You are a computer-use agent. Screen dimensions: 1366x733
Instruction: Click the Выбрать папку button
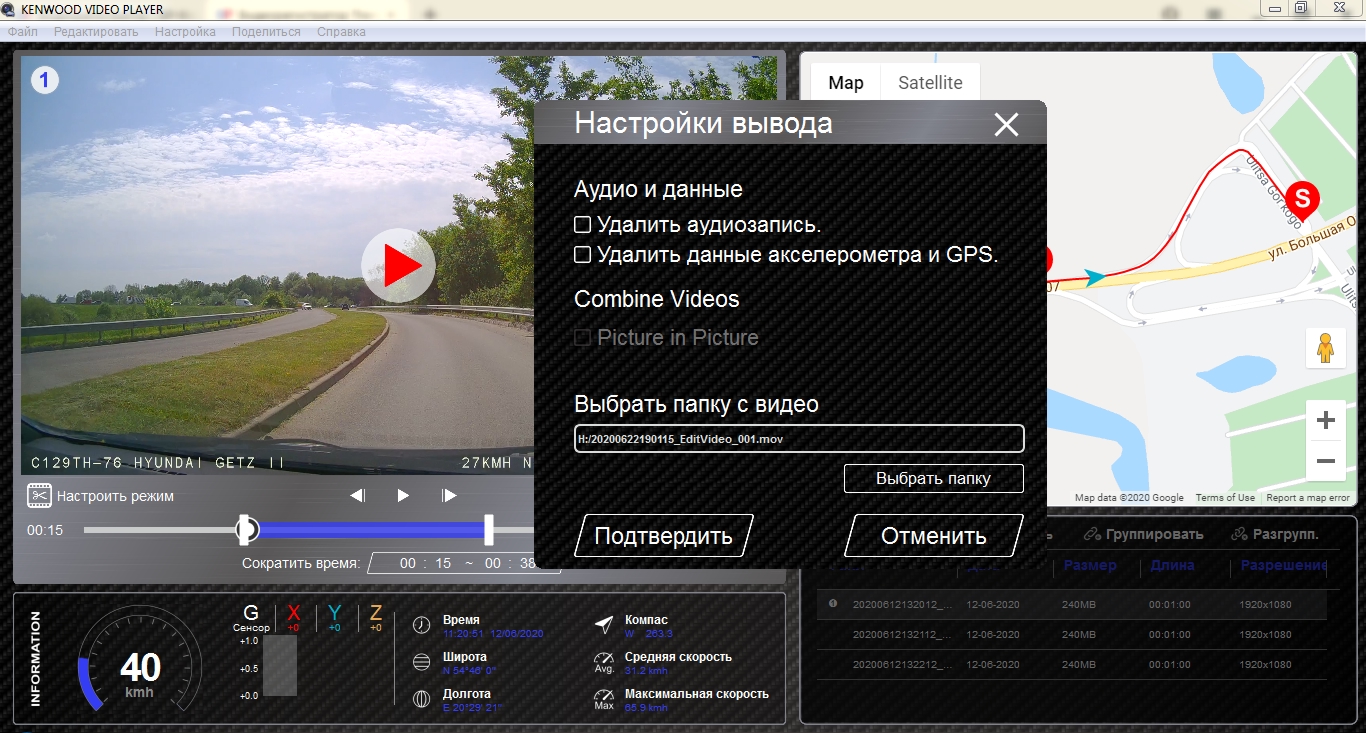(933, 478)
